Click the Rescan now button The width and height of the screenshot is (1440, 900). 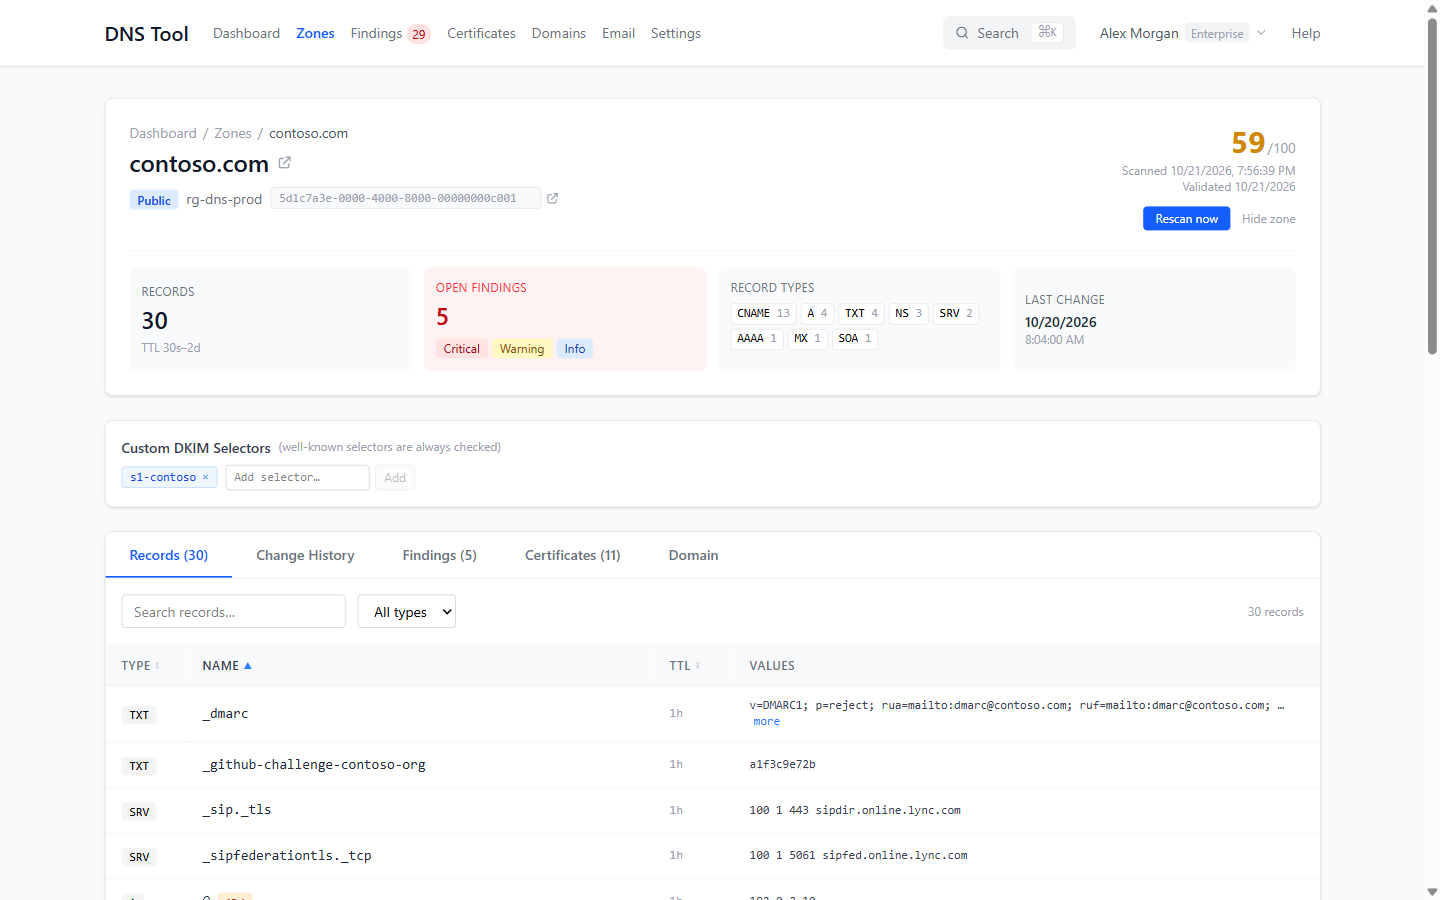pos(1186,219)
